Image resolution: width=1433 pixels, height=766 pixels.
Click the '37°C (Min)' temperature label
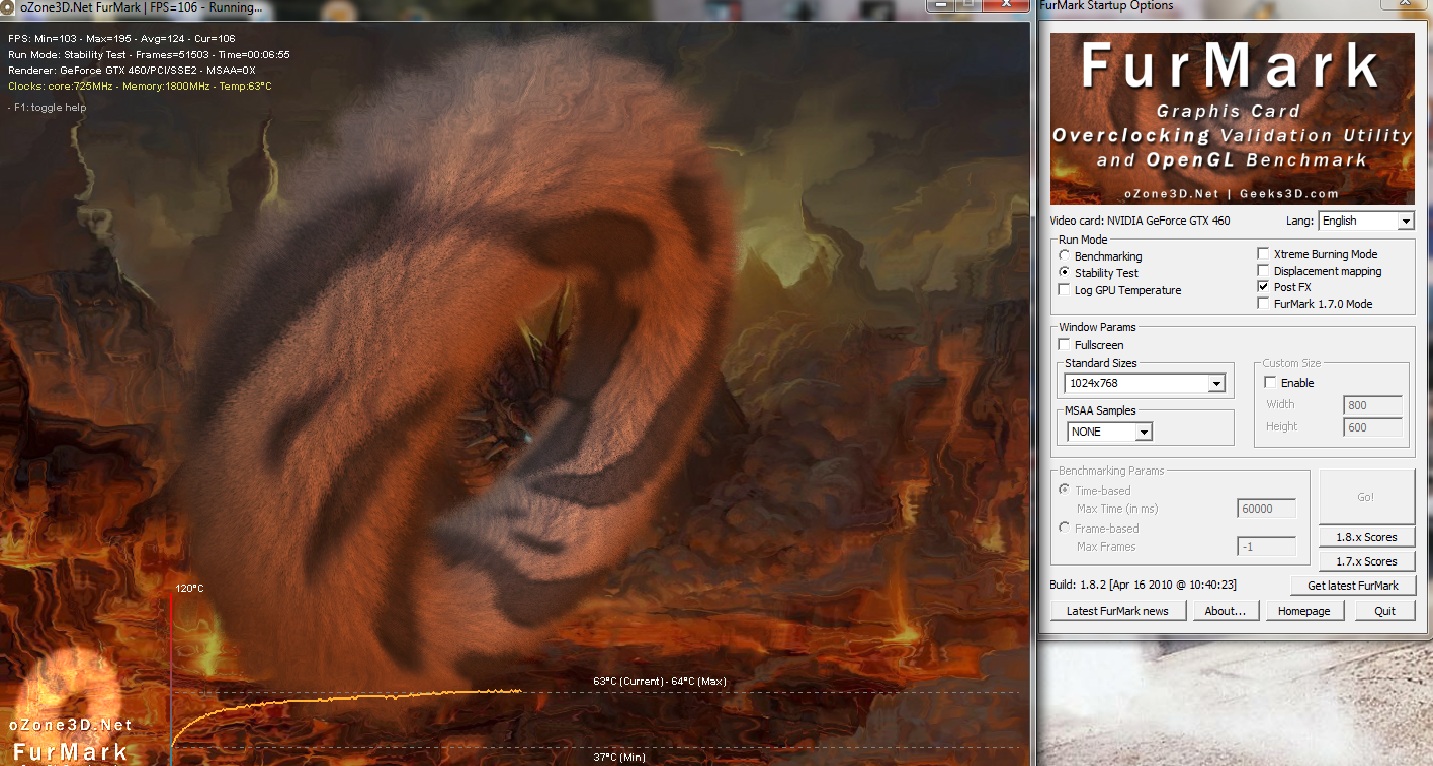(x=619, y=757)
